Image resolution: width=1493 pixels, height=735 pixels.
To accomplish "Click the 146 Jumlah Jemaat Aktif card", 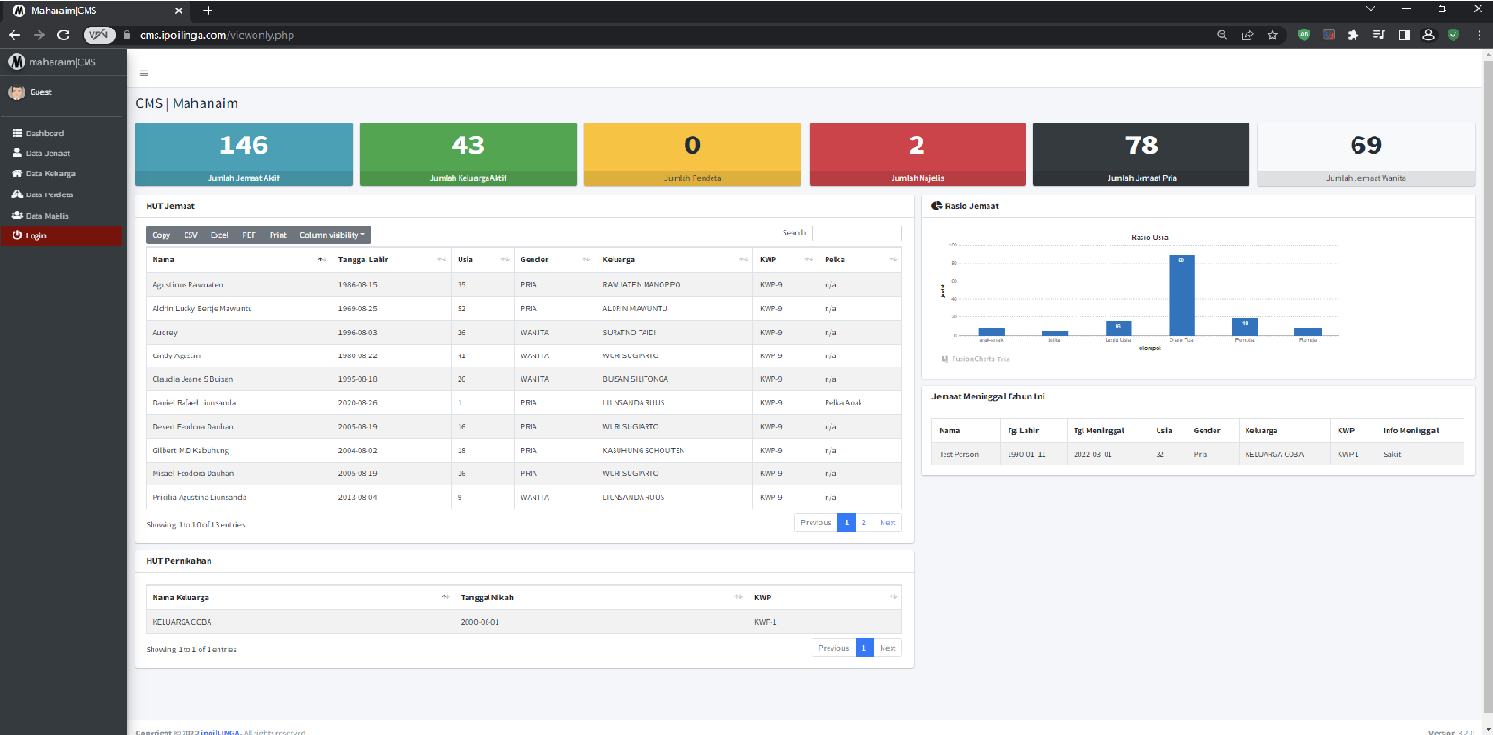I will (244, 154).
